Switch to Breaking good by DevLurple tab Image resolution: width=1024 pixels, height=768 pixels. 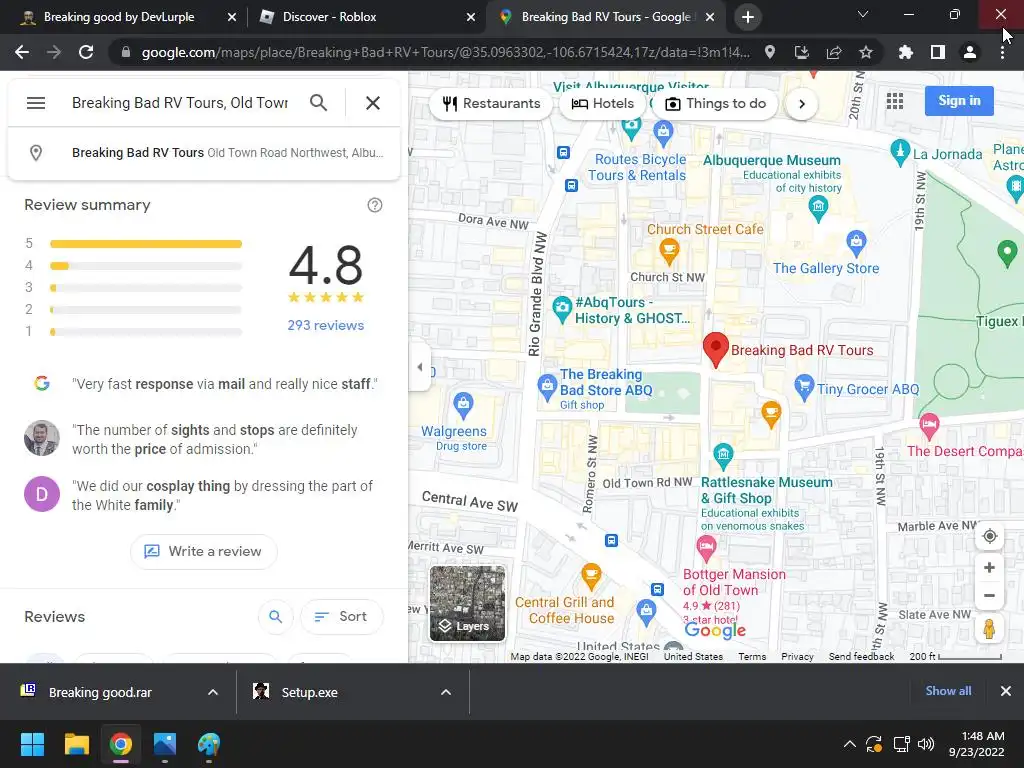coord(119,17)
